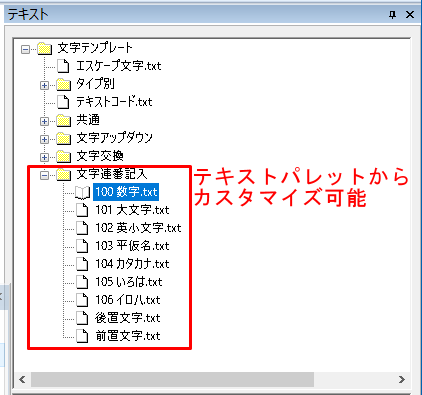Image resolution: width=422 pixels, height=395 pixels.
Task: Pin the テキスト panel with pushpin icon
Action: click(393, 14)
